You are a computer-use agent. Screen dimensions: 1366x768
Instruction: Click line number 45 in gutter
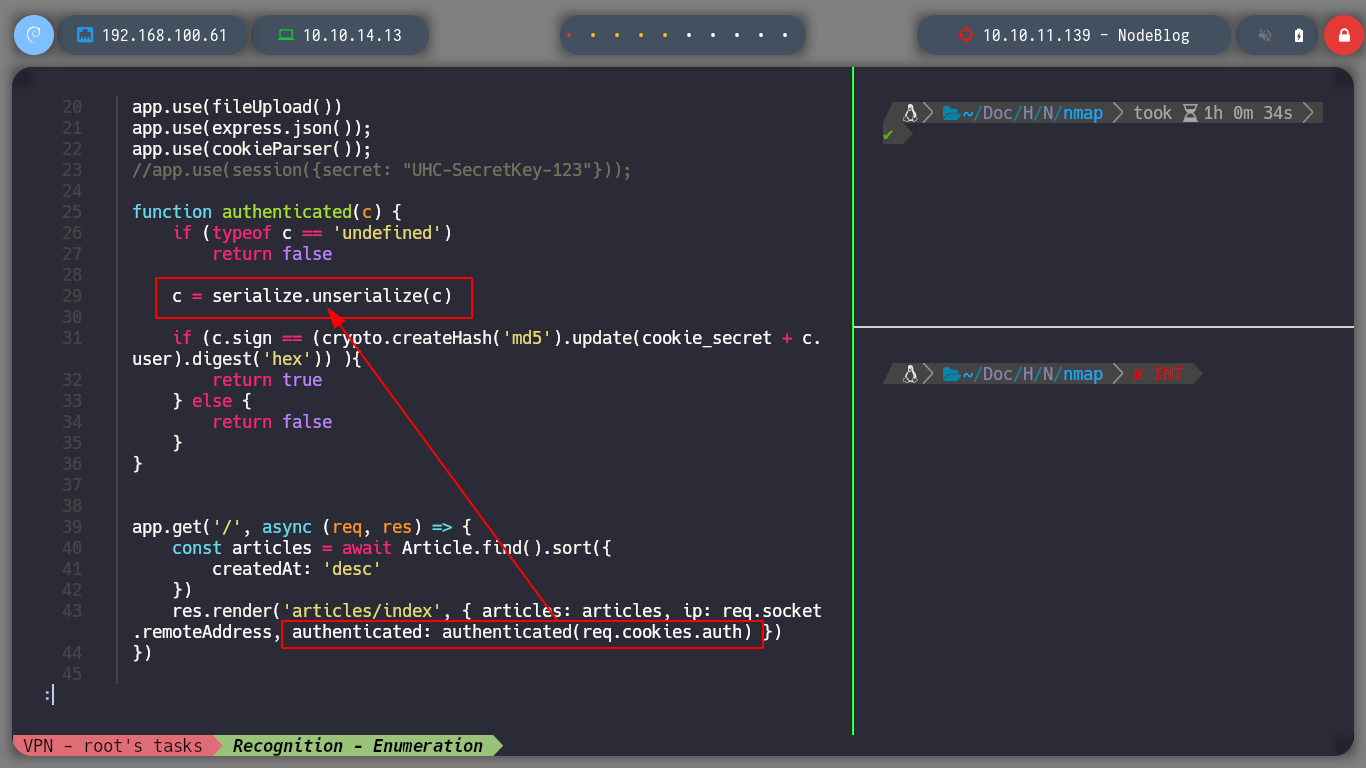(72, 674)
